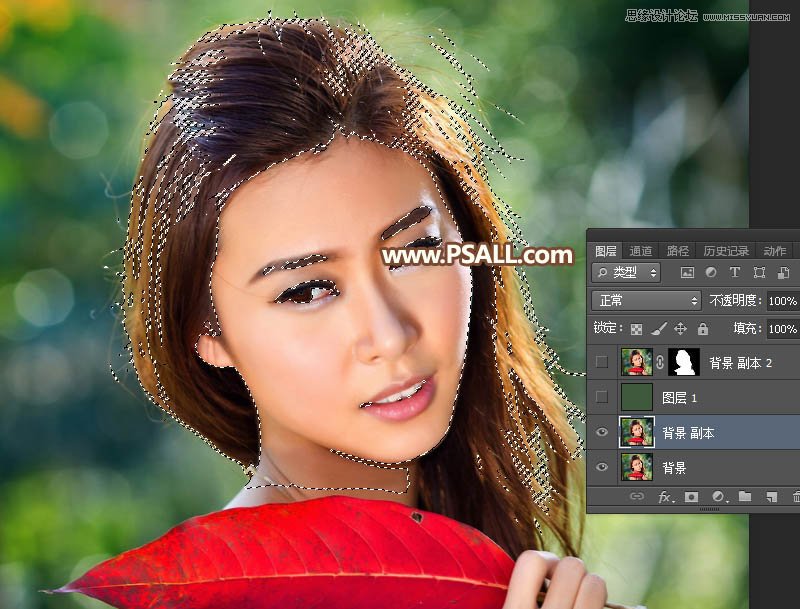Grab the layers panel bottom grip handle
The height and width of the screenshot is (609, 800).
pyautogui.click(x=709, y=509)
